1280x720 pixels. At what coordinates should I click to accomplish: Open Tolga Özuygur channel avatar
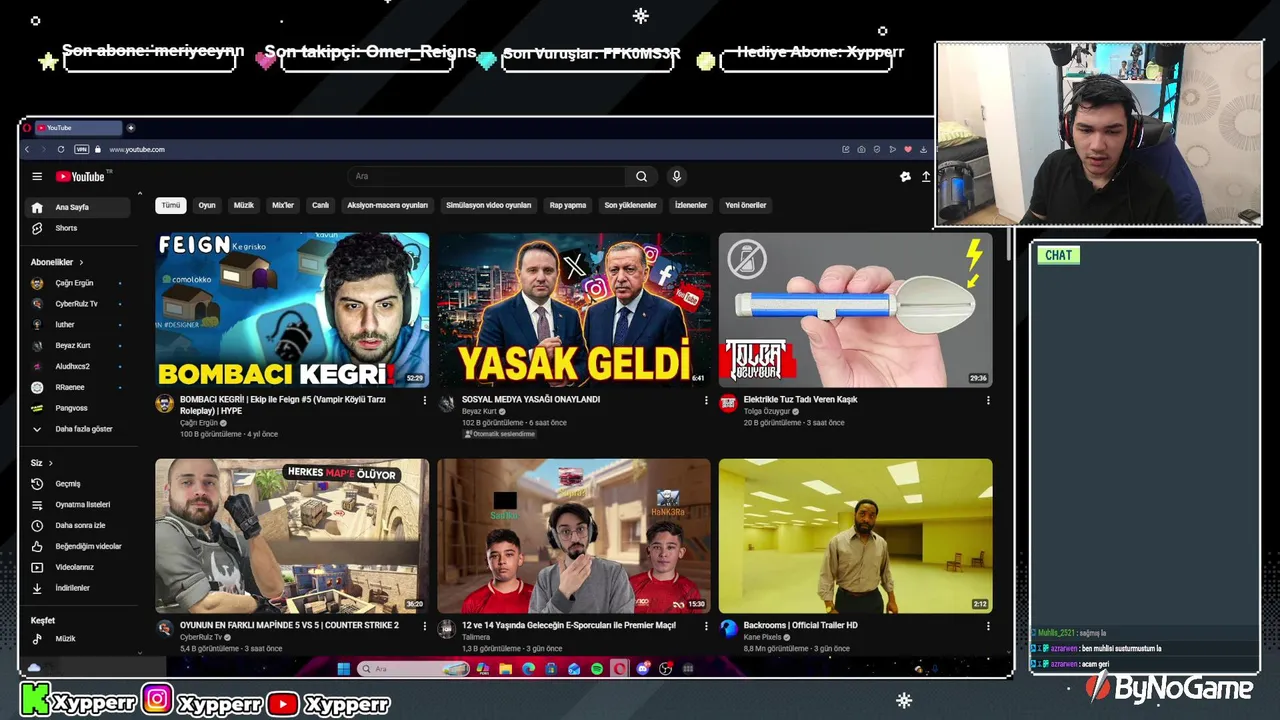pos(728,403)
